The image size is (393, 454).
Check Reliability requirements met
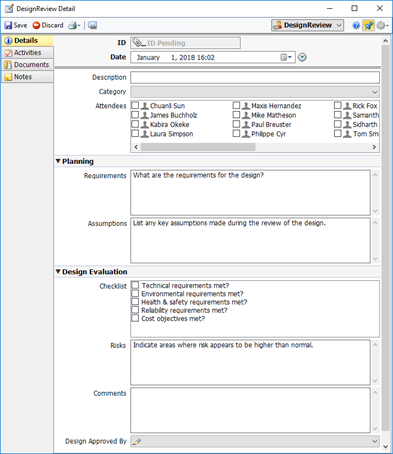[x=135, y=310]
